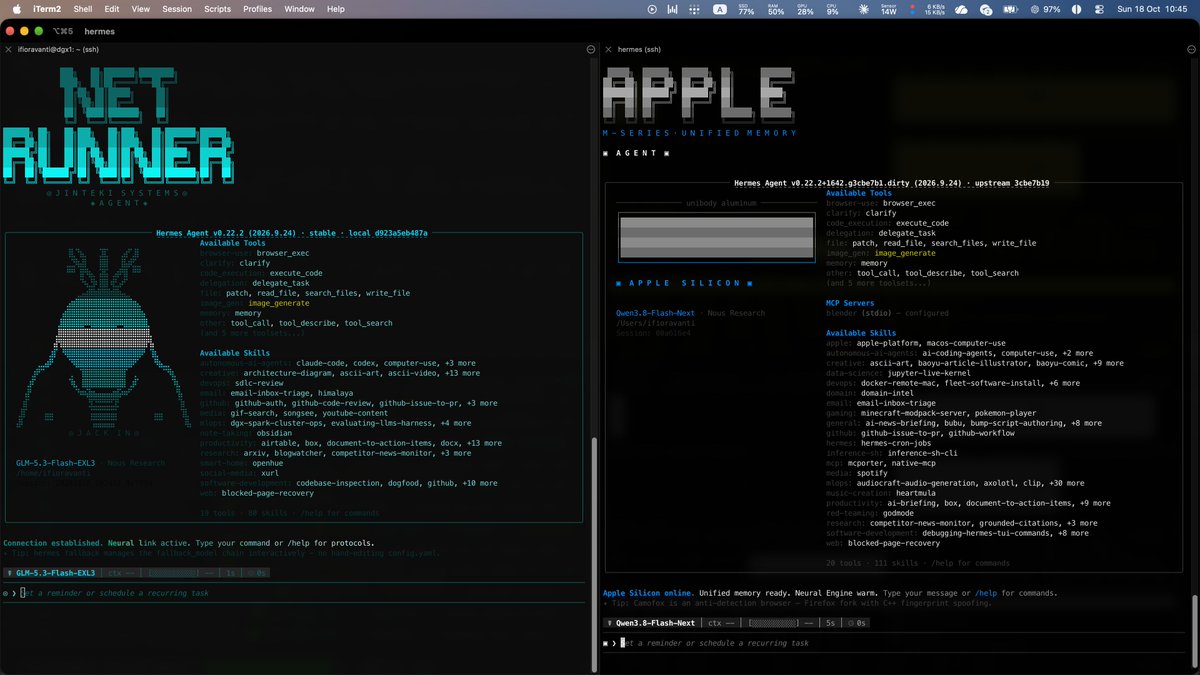Open the date and time clock

[x=1152, y=9]
